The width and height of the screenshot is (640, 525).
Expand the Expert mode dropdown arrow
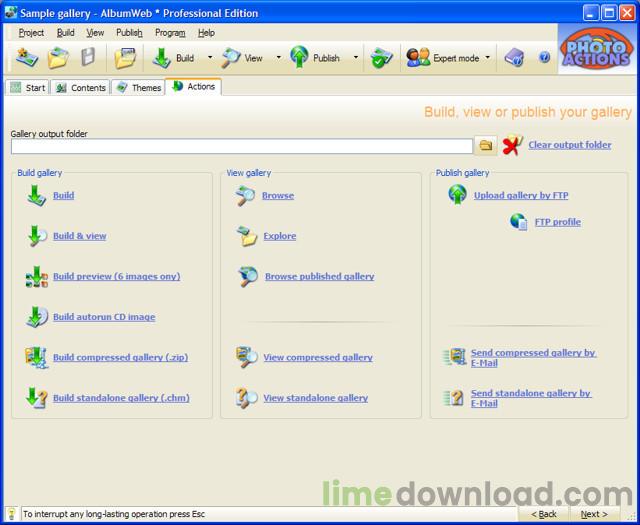pyautogui.click(x=488, y=58)
